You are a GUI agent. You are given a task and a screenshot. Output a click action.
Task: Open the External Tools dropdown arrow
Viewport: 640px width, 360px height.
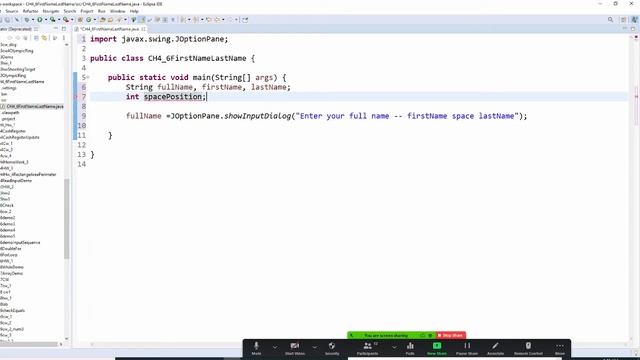click(72, 20)
